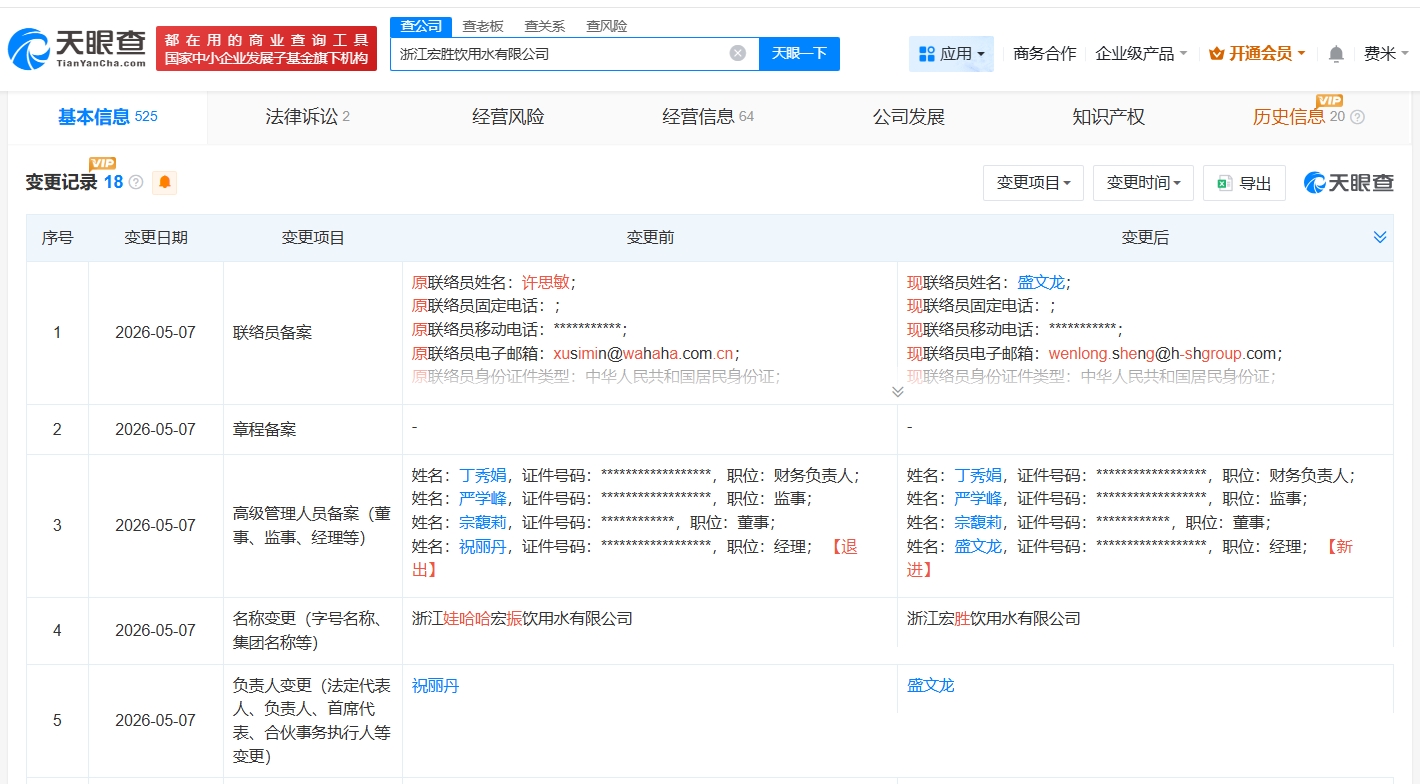Click the orange bell beside 变更记录
The height and width of the screenshot is (784, 1420).
(x=164, y=182)
